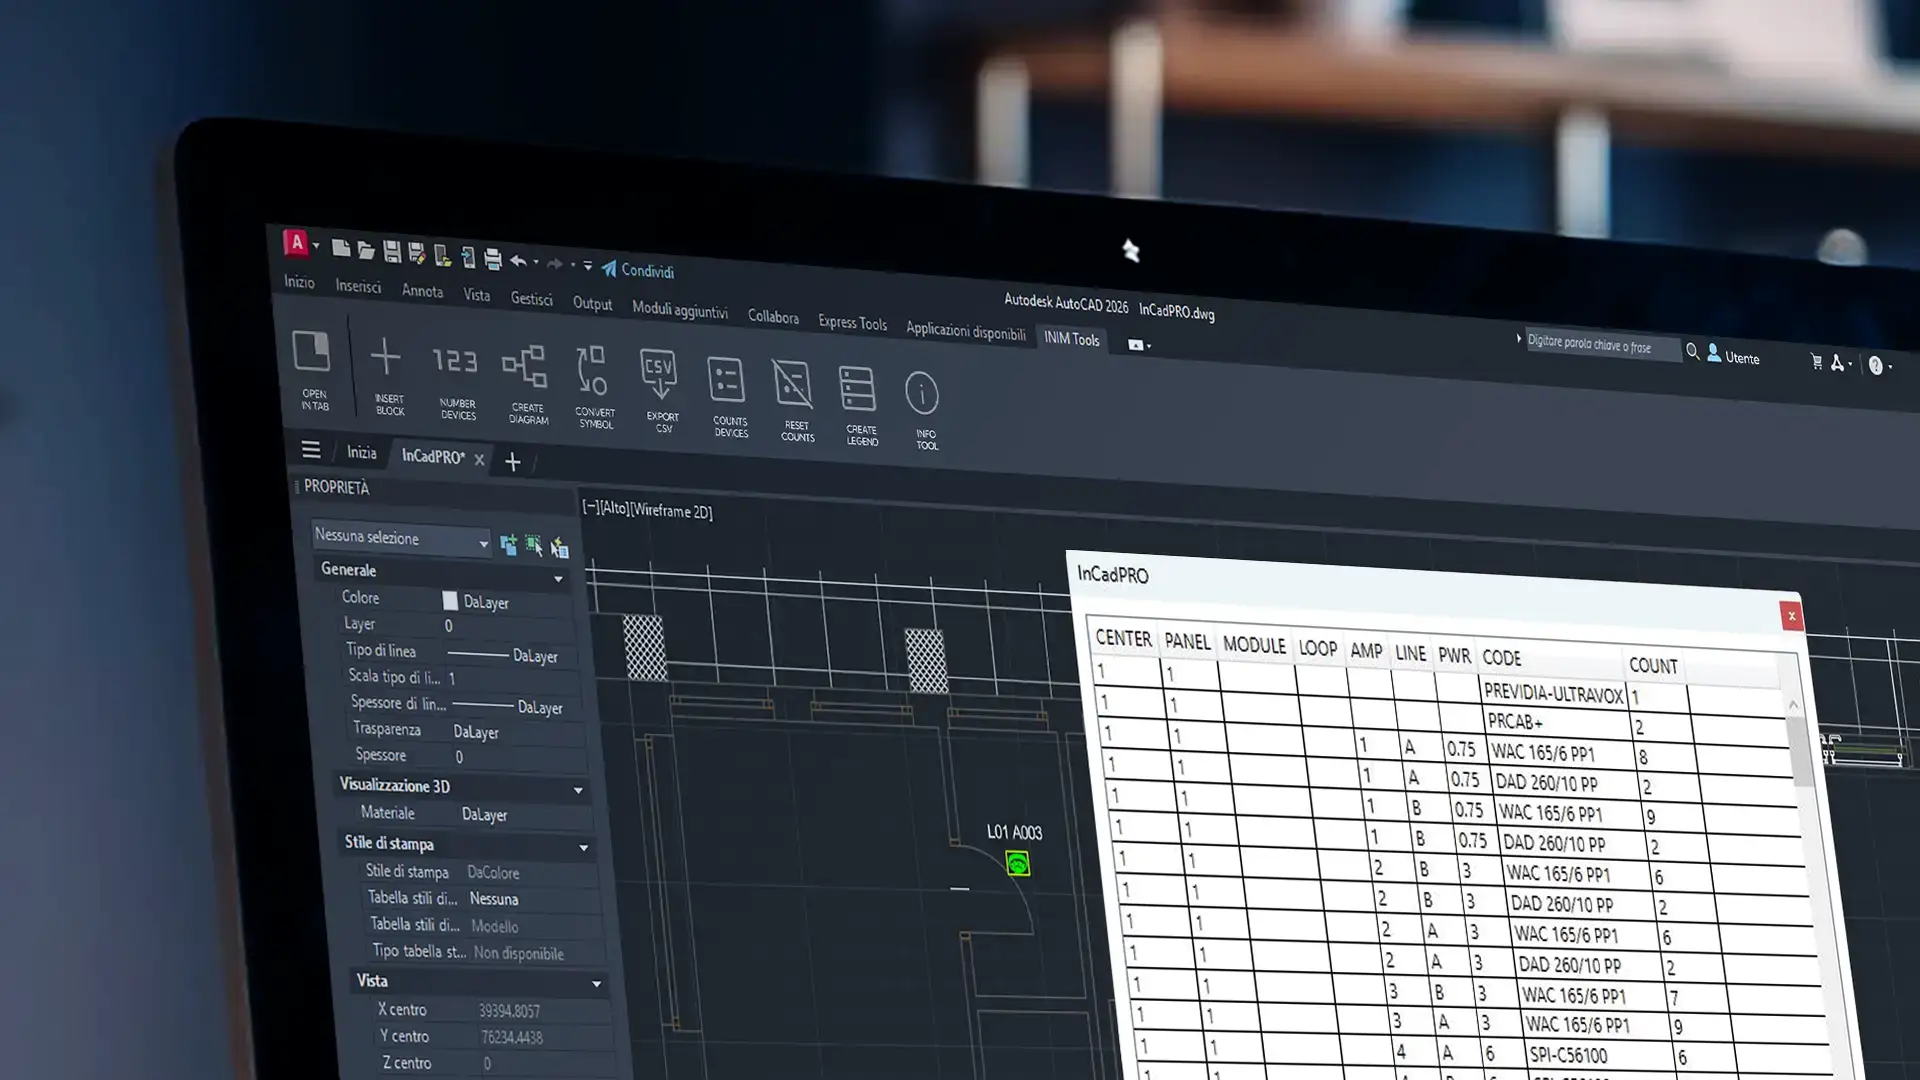Click the Convert Symbol tool

point(594,388)
